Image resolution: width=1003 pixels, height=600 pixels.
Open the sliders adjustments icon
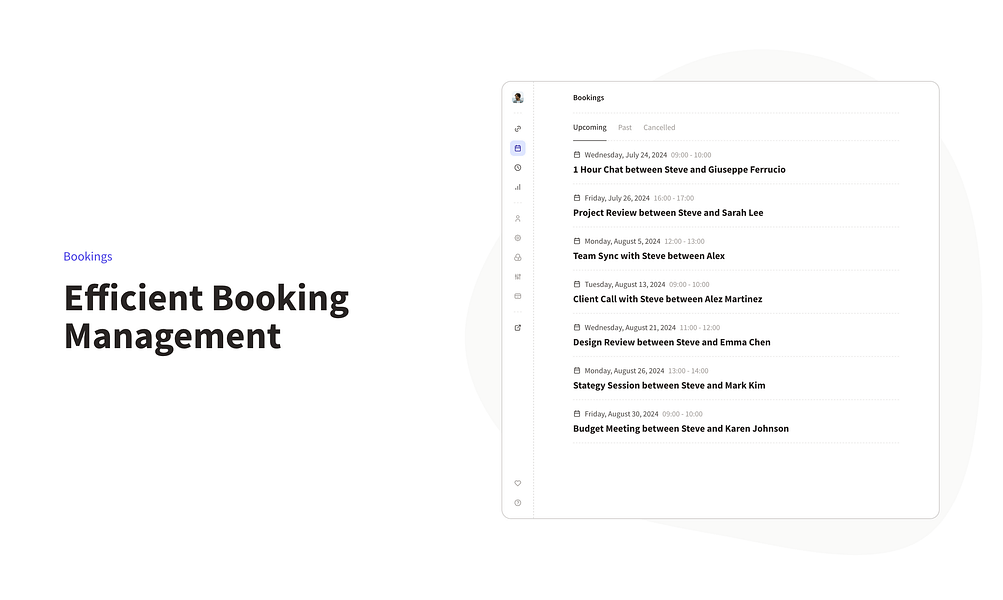click(517, 277)
